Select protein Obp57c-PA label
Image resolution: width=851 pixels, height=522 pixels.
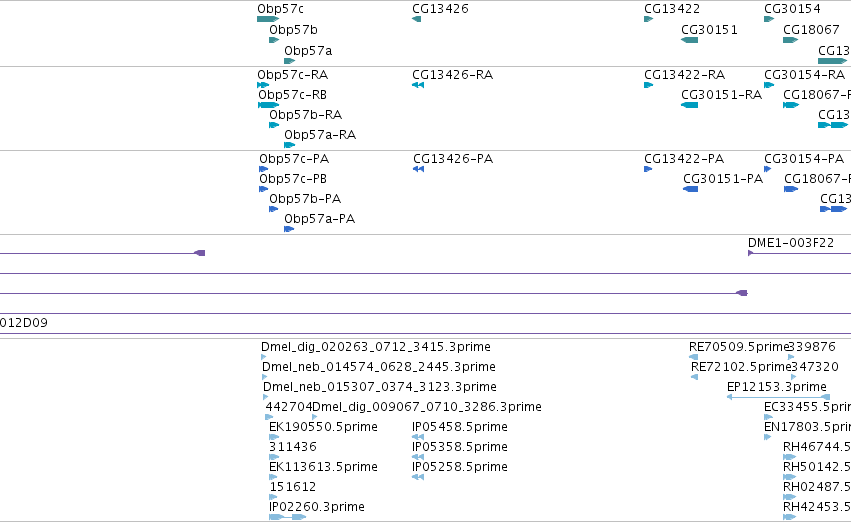[x=294, y=159]
